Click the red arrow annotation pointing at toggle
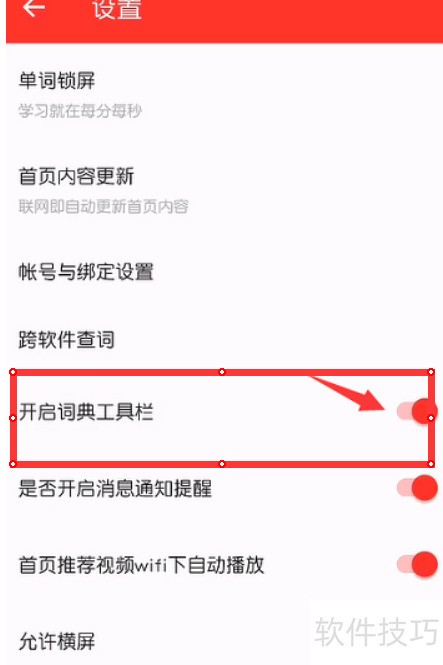This screenshot has width=443, height=665. (348, 394)
